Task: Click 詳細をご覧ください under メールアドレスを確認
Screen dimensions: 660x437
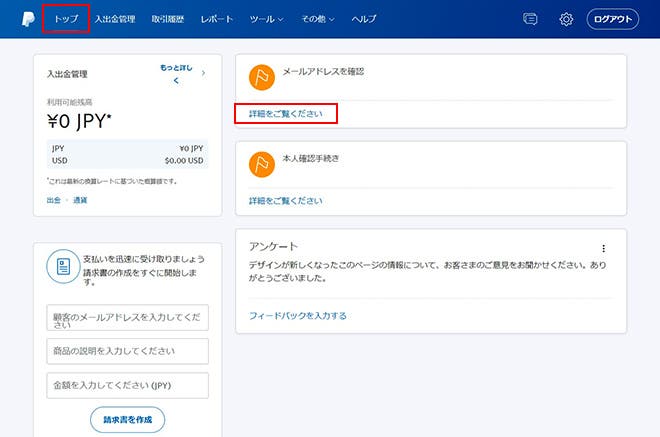Action: (x=286, y=114)
